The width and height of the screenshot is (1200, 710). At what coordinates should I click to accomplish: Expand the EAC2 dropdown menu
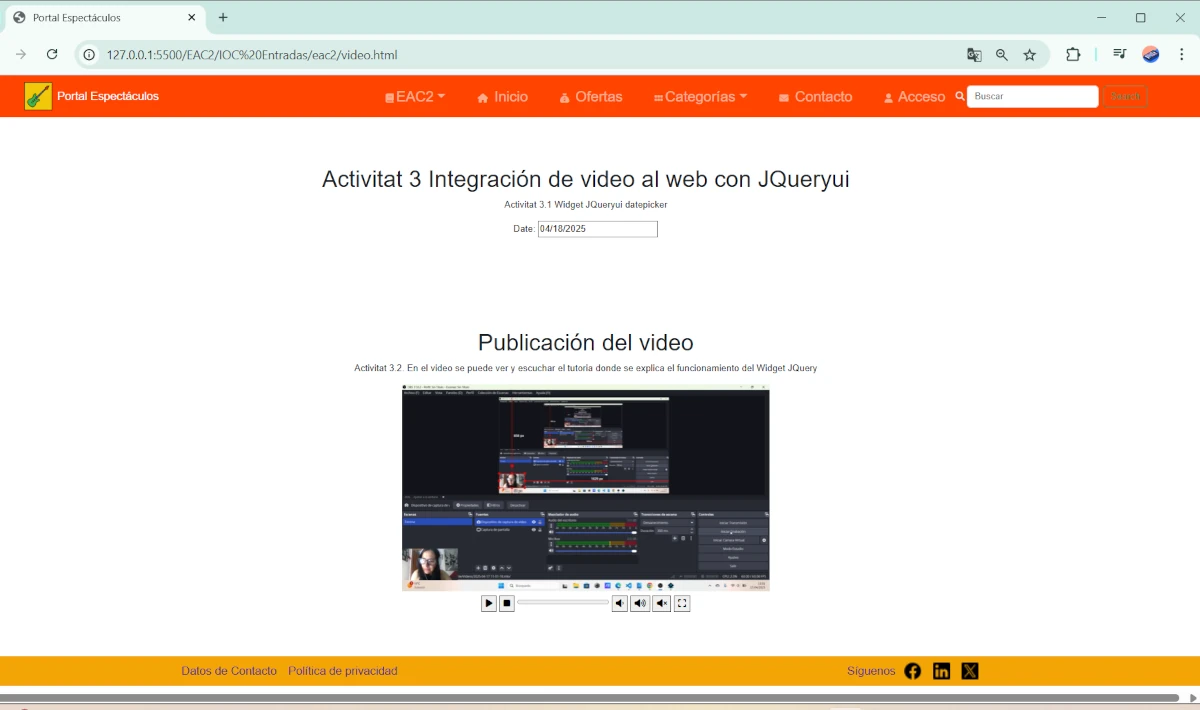pos(414,96)
